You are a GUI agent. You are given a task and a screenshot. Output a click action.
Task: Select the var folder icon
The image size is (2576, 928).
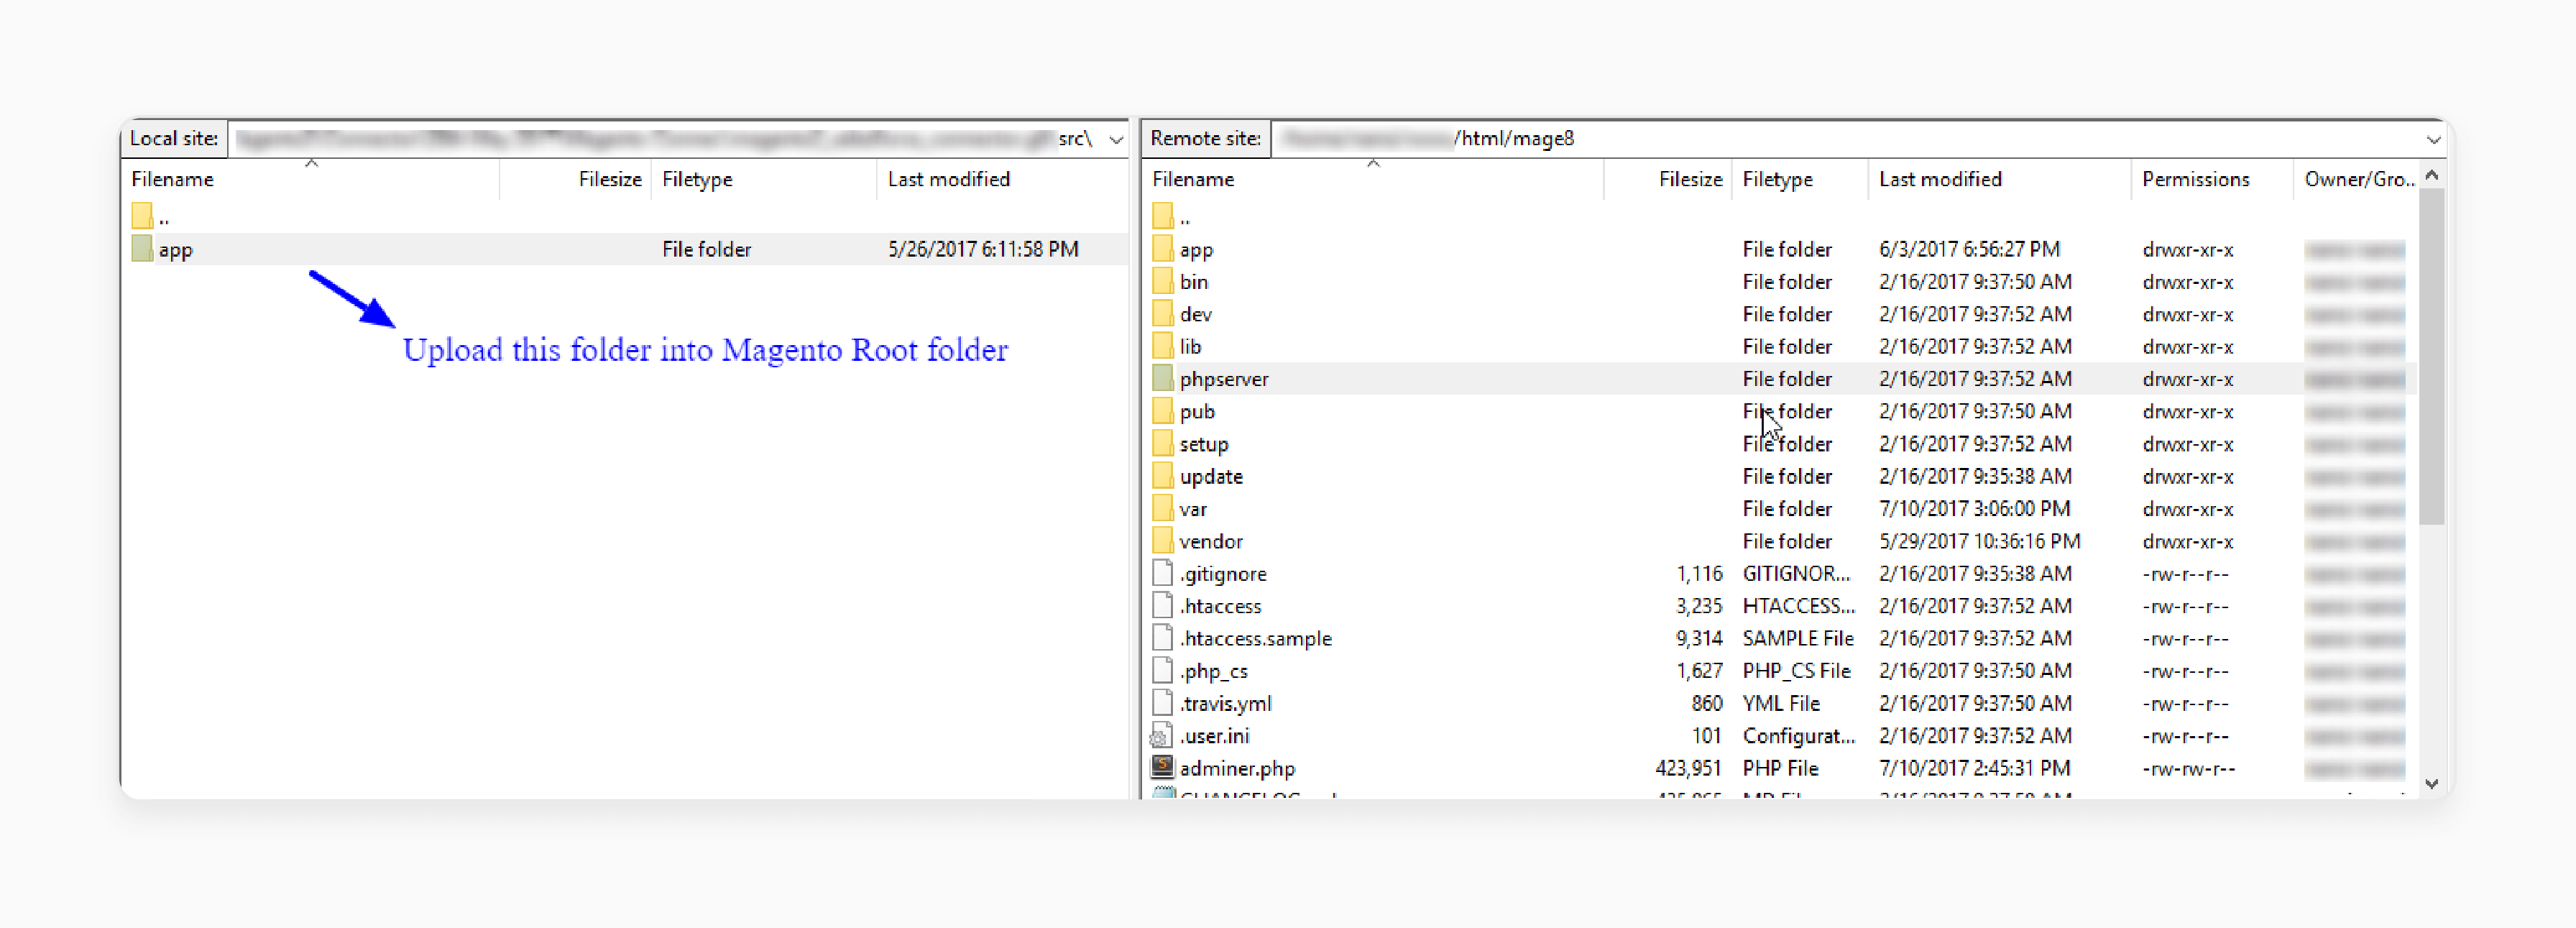coord(1162,508)
